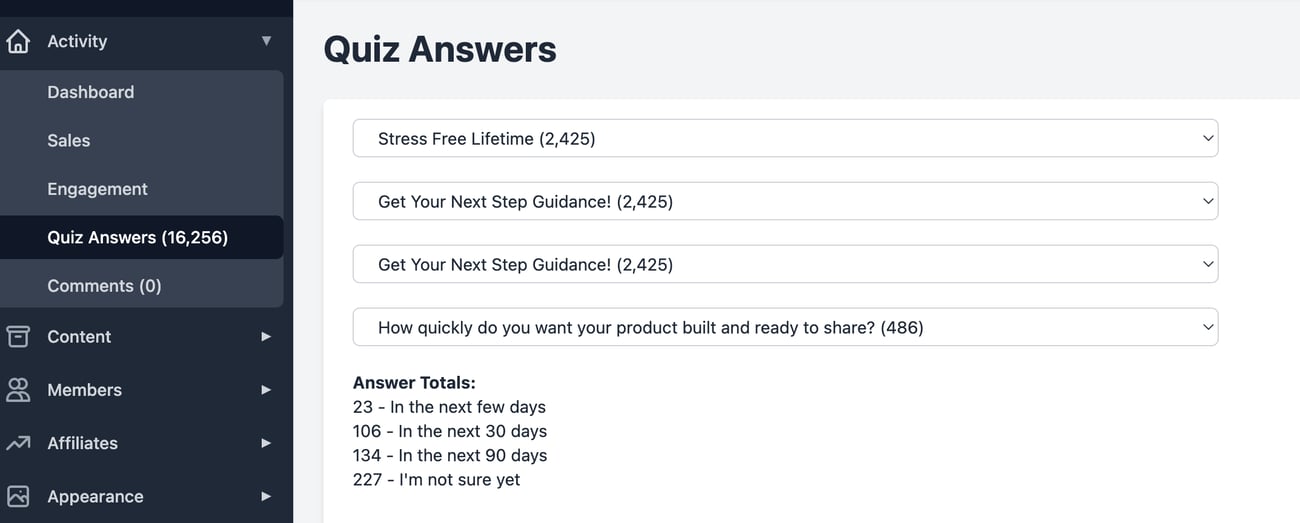
Task: Go to Dashboard in the sidebar
Action: [90, 92]
